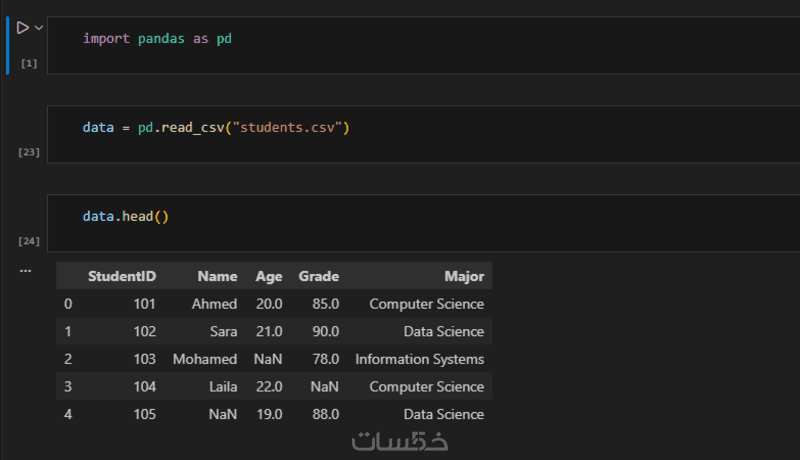Select the Grade column header
Image resolution: width=800 pixels, height=460 pixels.
(318, 277)
